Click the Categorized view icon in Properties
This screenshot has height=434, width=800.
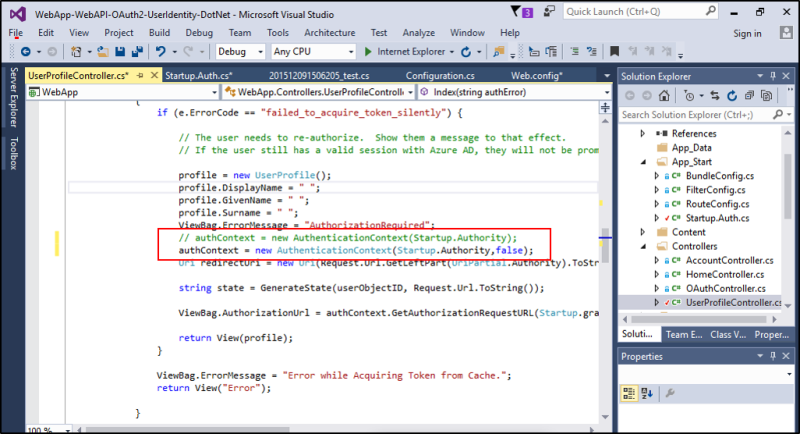tap(629, 393)
